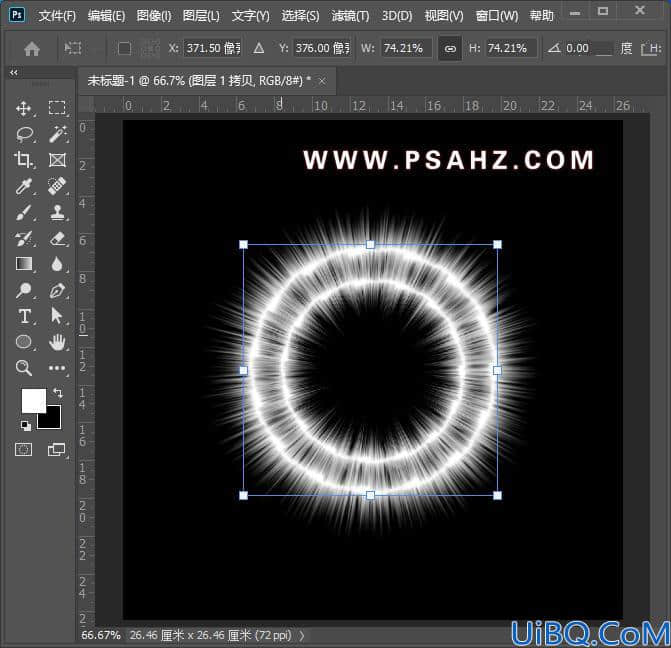Open the 选择(S) menu
The image size is (671, 648).
[x=300, y=16]
